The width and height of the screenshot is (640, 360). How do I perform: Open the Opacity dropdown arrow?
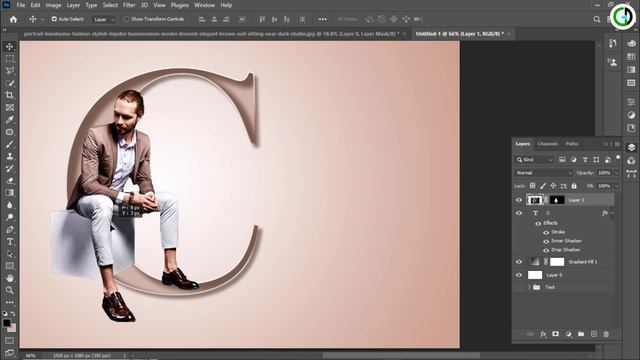tap(616, 173)
